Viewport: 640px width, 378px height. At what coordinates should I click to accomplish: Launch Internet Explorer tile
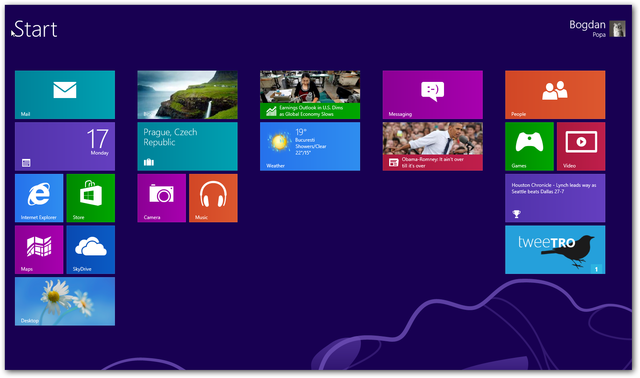click(x=39, y=198)
